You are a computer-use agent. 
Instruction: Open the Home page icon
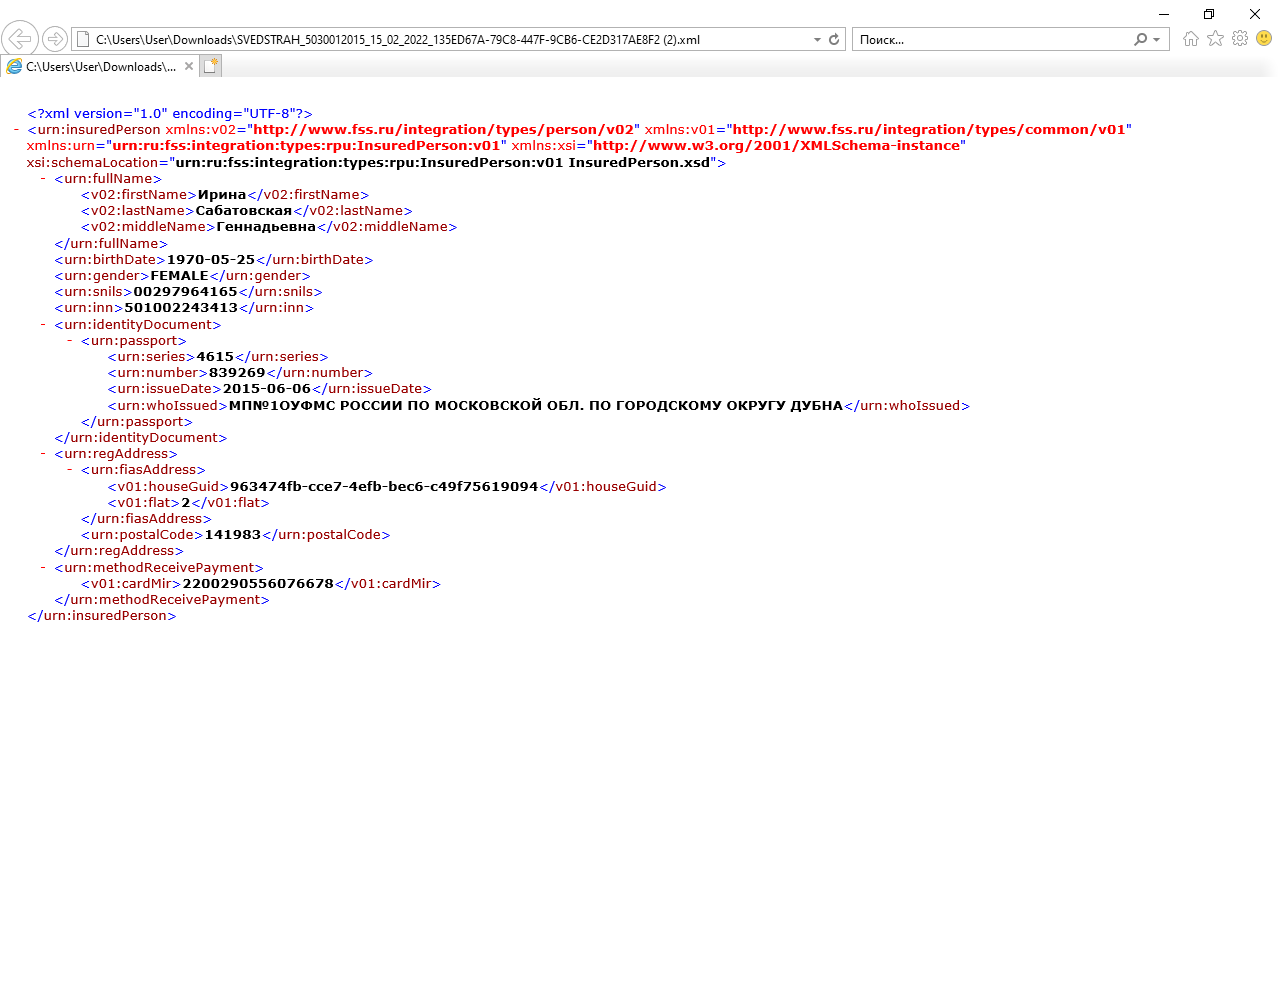[x=1190, y=38]
